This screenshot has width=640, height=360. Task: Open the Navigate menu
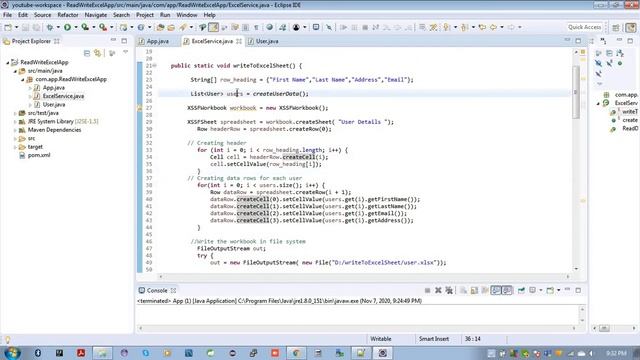pyautogui.click(x=96, y=15)
